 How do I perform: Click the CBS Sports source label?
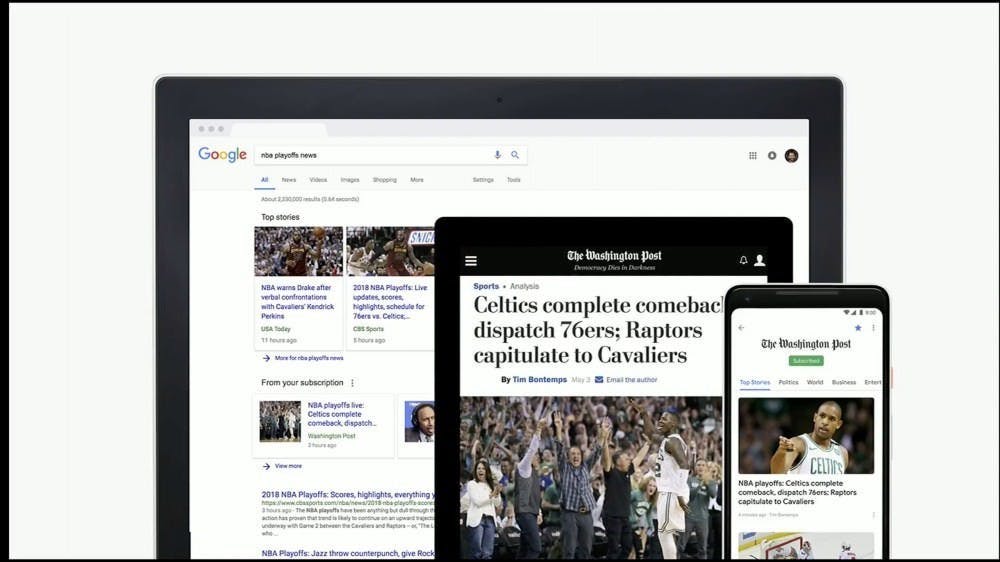(x=369, y=329)
